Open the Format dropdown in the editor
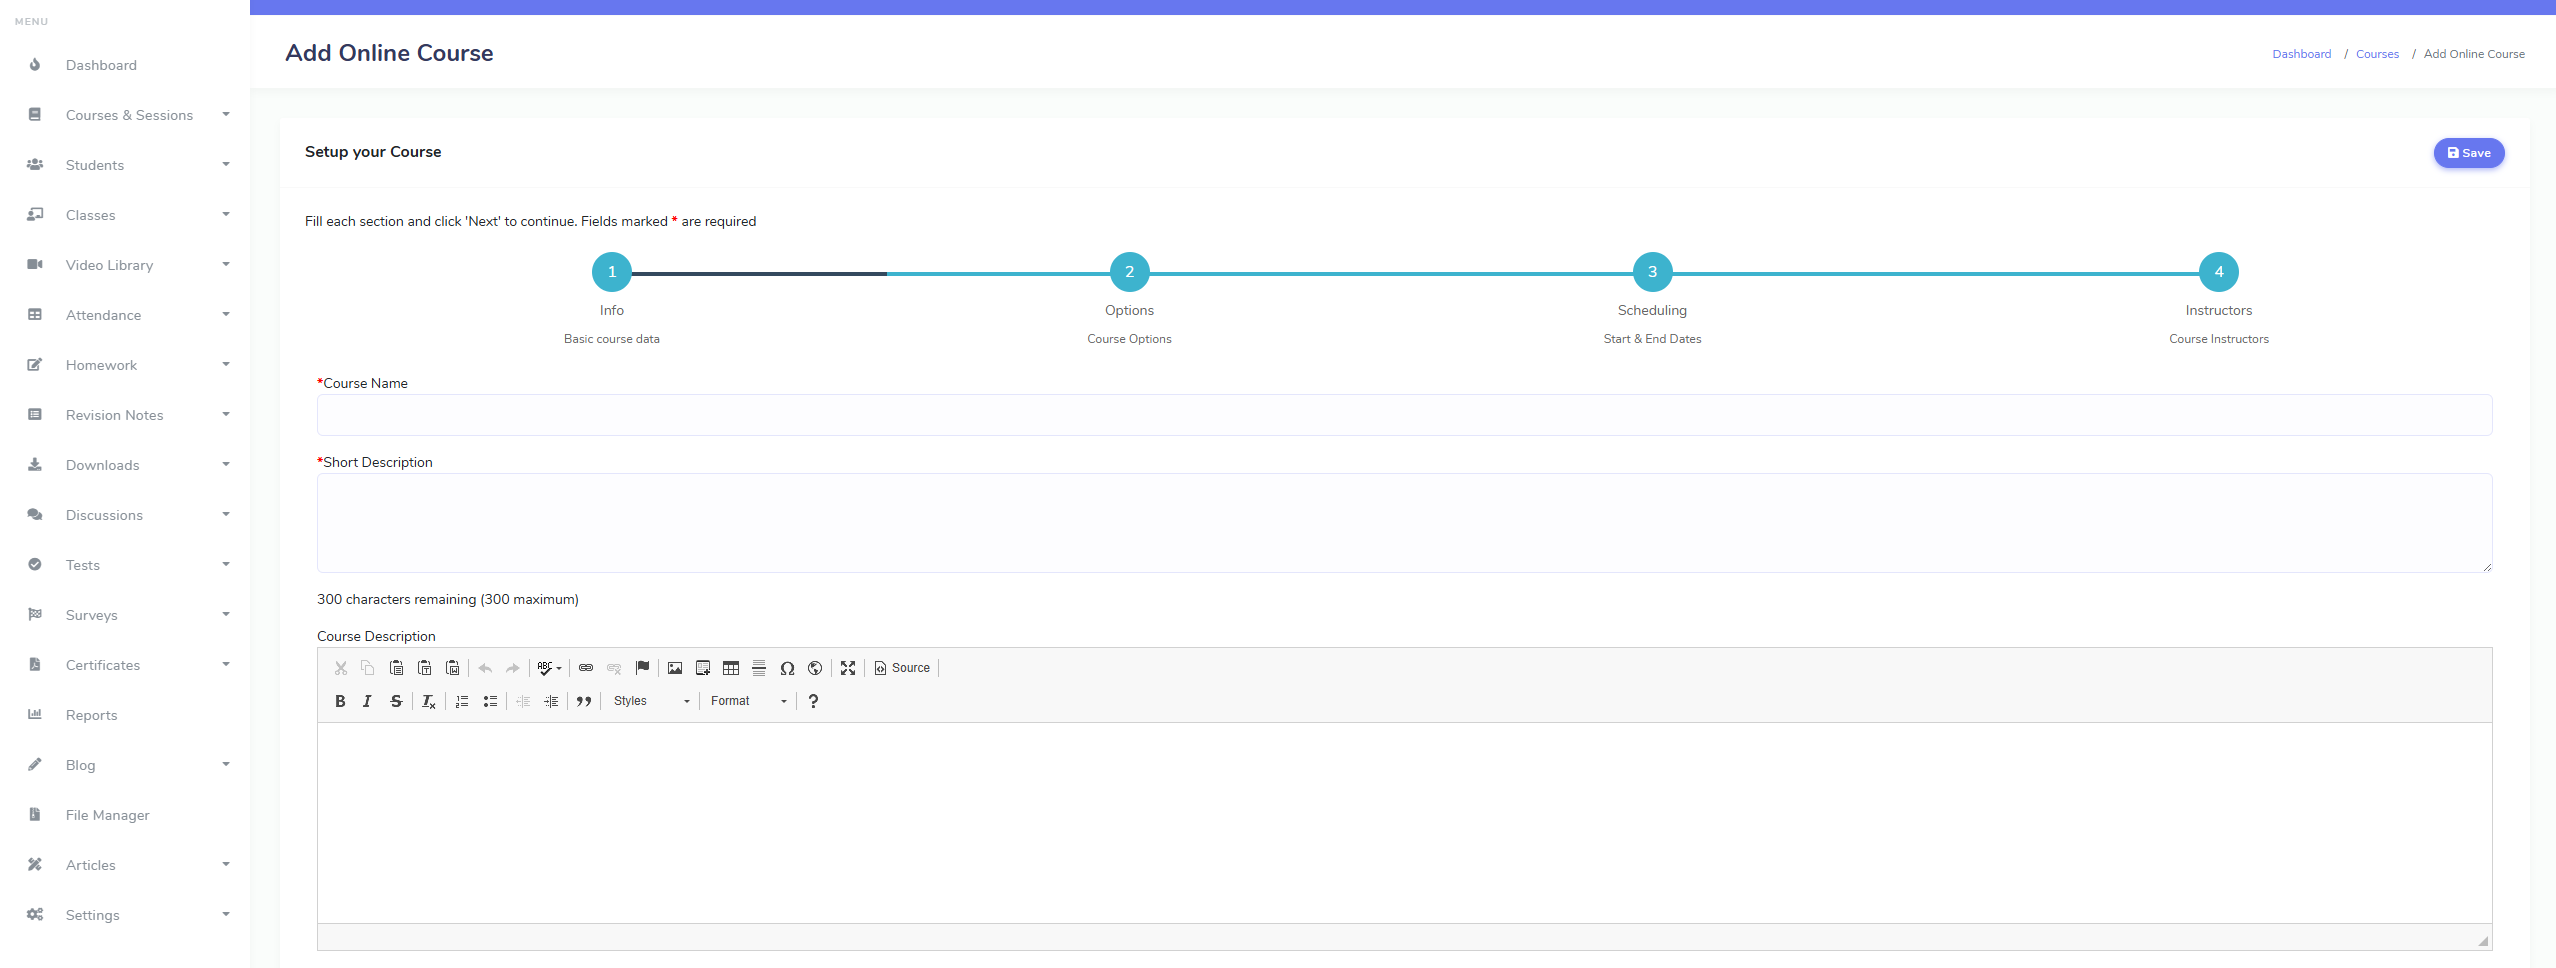Image resolution: width=2556 pixels, height=968 pixels. 749,701
